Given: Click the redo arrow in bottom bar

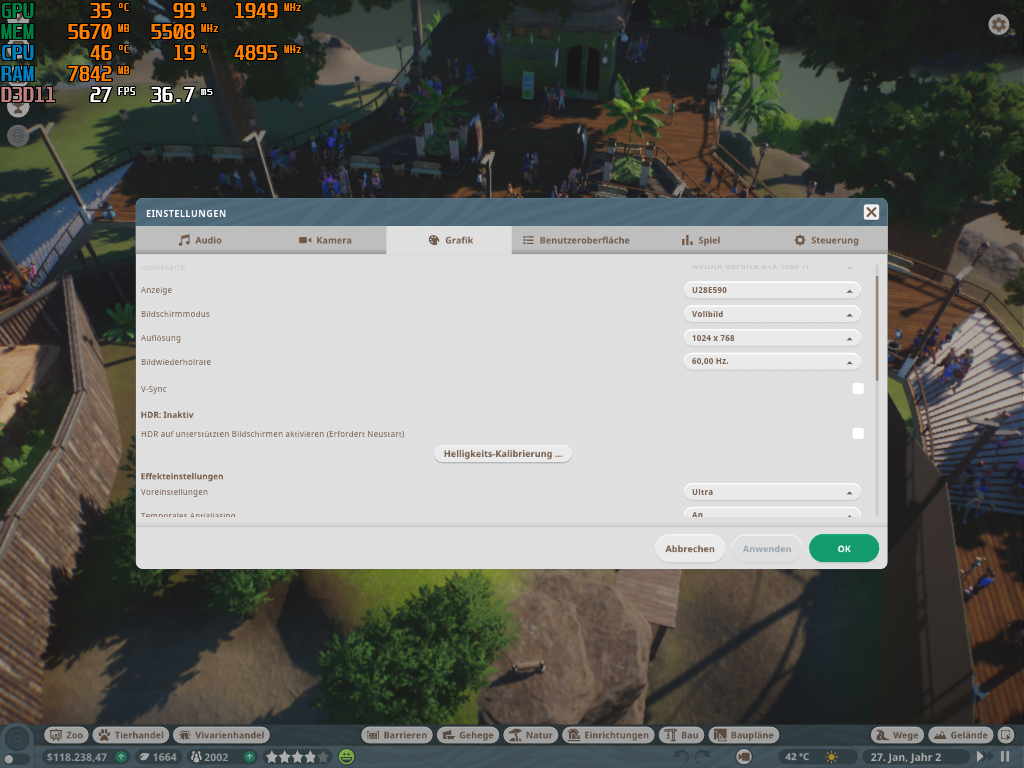Looking at the screenshot, I should coord(703,758).
